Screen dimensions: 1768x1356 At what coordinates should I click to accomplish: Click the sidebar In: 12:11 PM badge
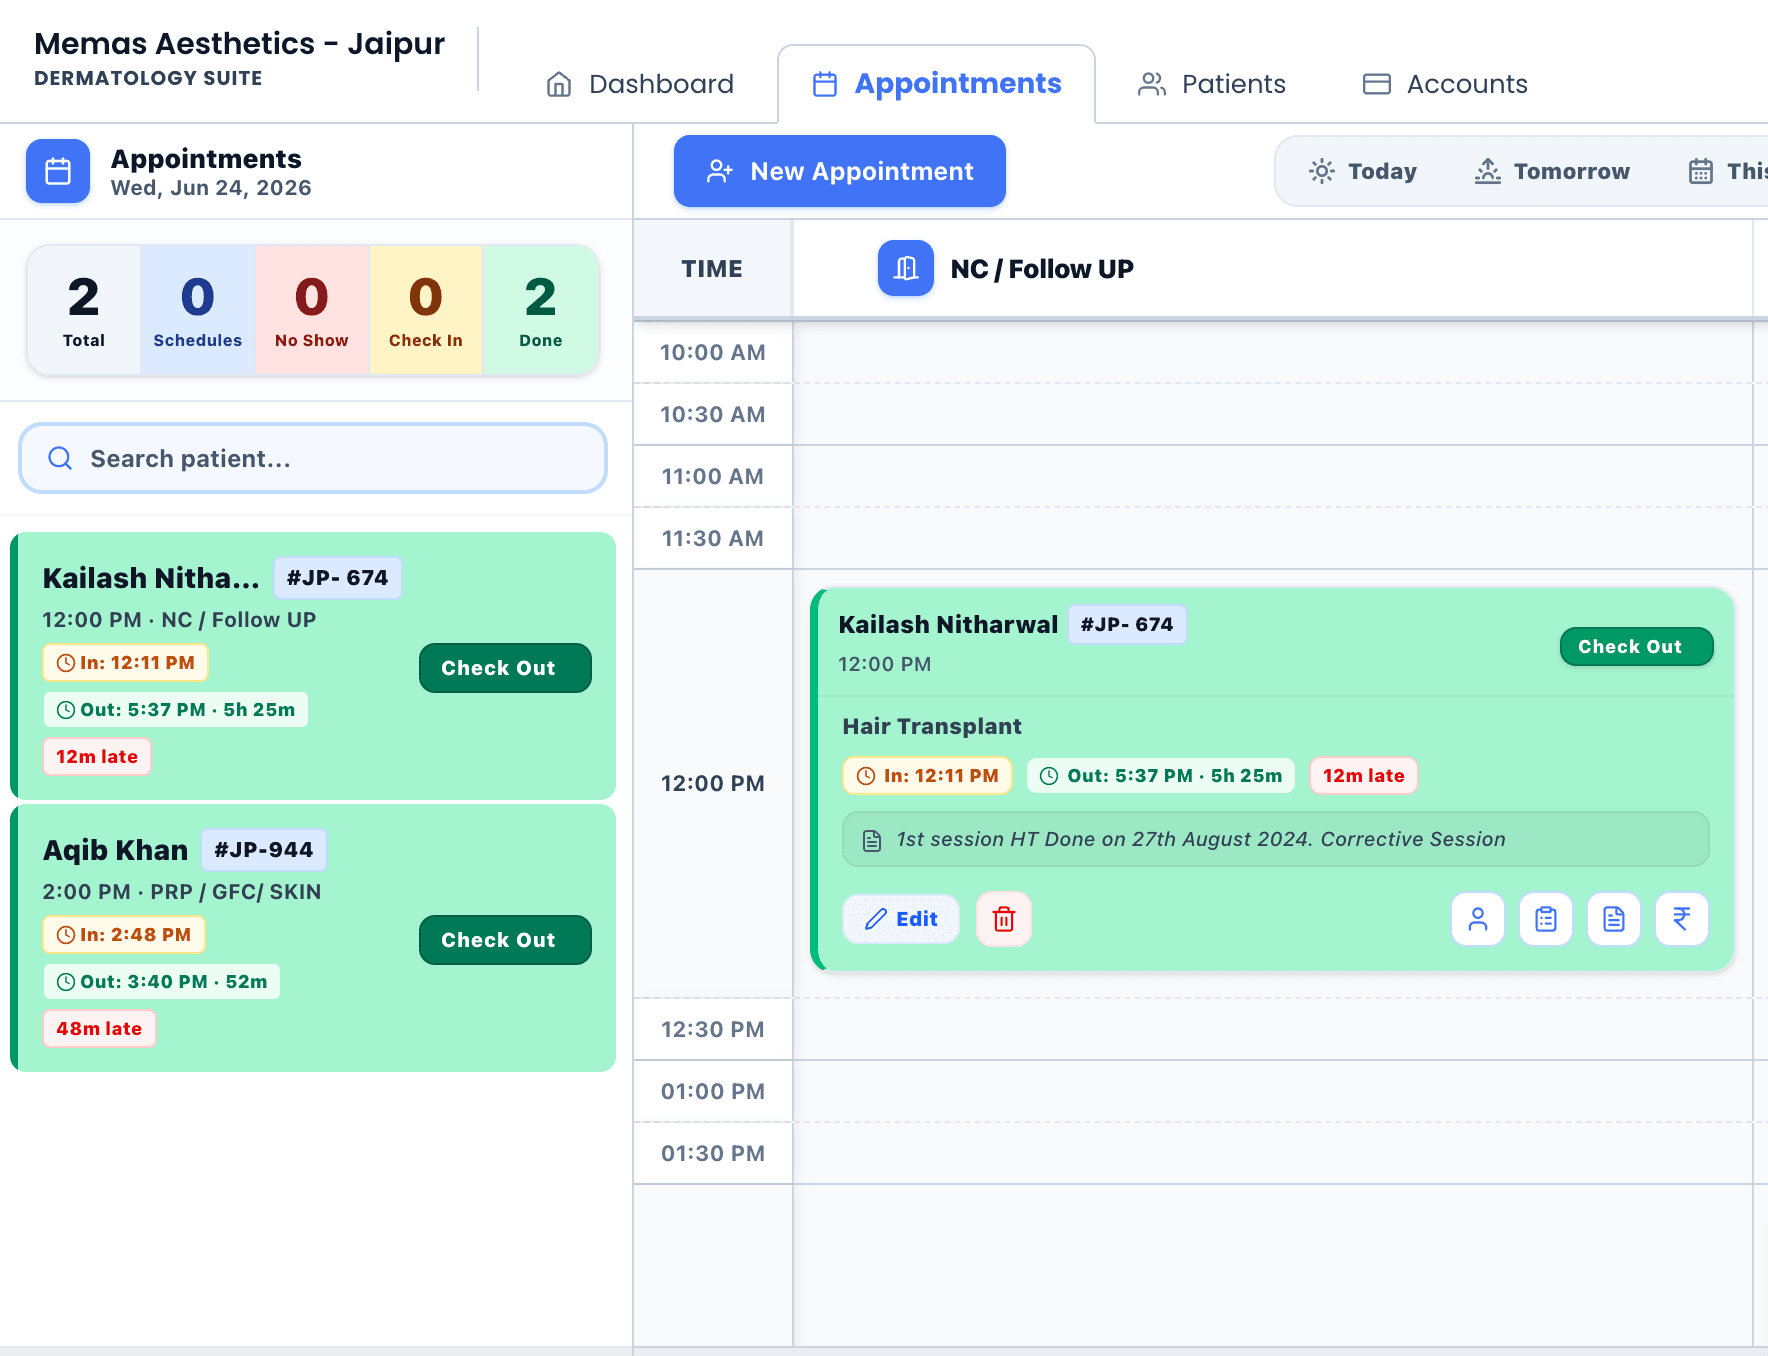(x=126, y=663)
